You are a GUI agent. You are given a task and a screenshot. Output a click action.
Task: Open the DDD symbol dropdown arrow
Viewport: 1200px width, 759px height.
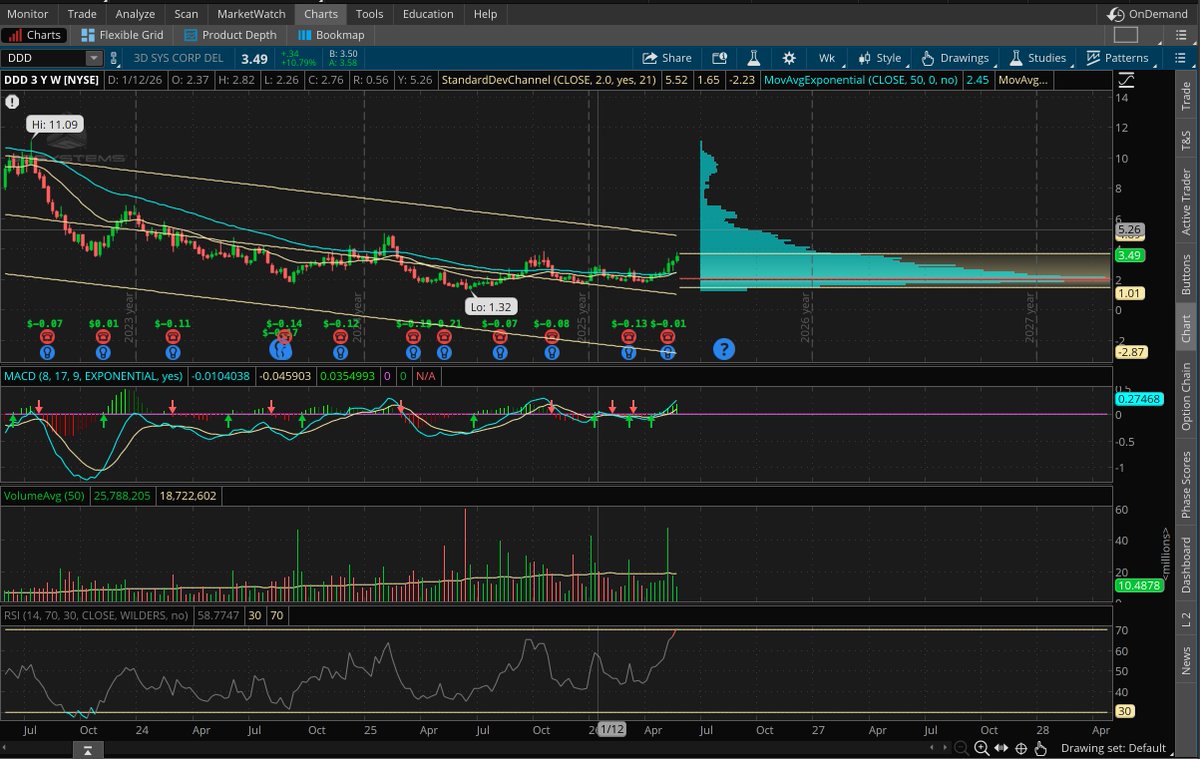click(x=93, y=58)
